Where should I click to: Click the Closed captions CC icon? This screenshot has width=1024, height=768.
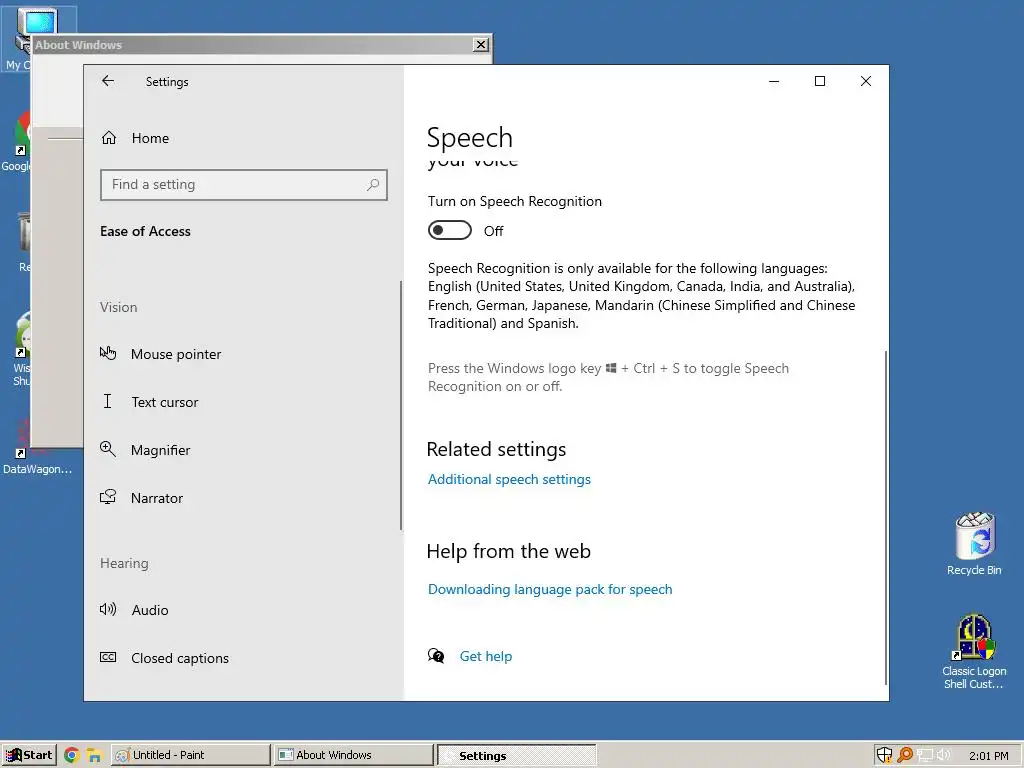pos(108,657)
